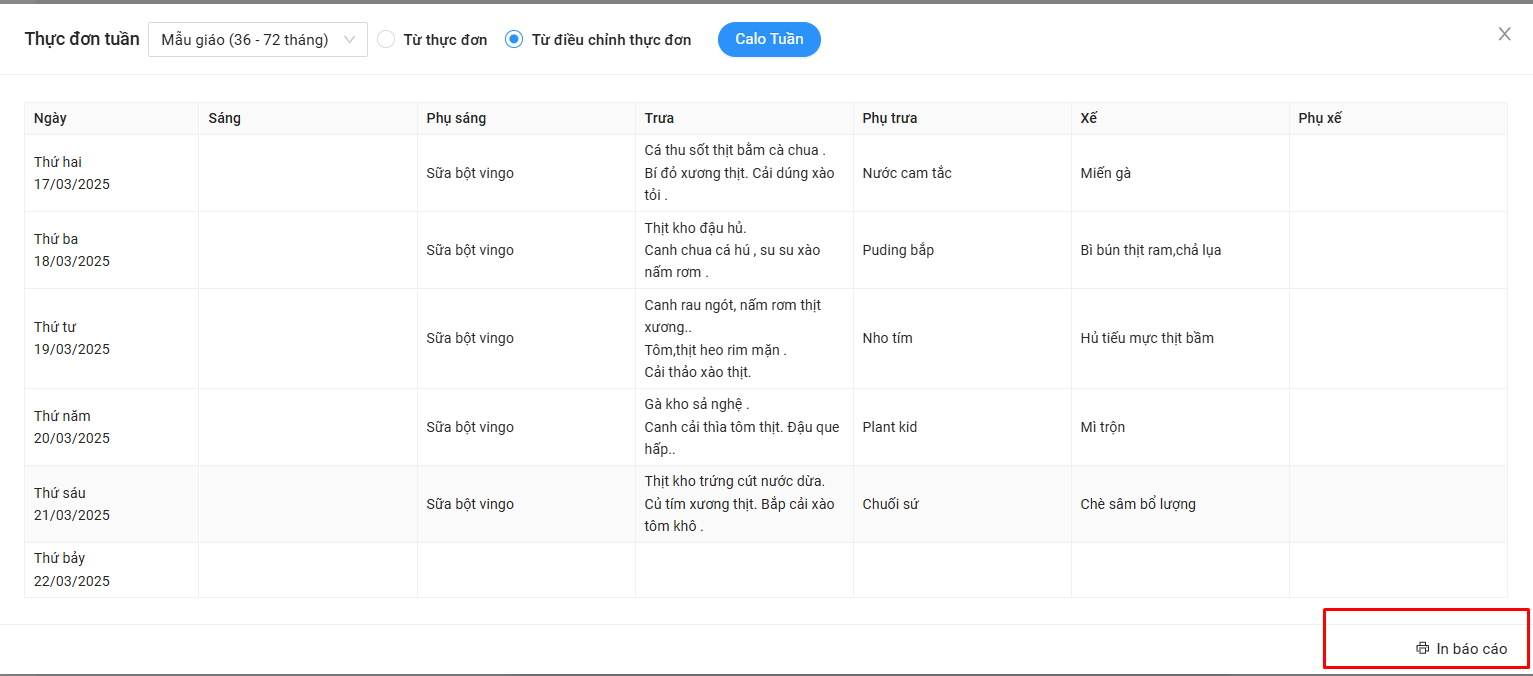Click the Ngày column header
This screenshot has width=1533, height=676.
(x=50, y=118)
